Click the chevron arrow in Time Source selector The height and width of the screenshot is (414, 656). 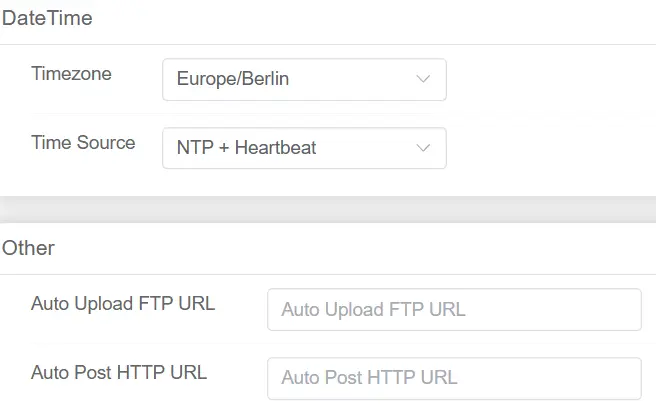pos(423,148)
